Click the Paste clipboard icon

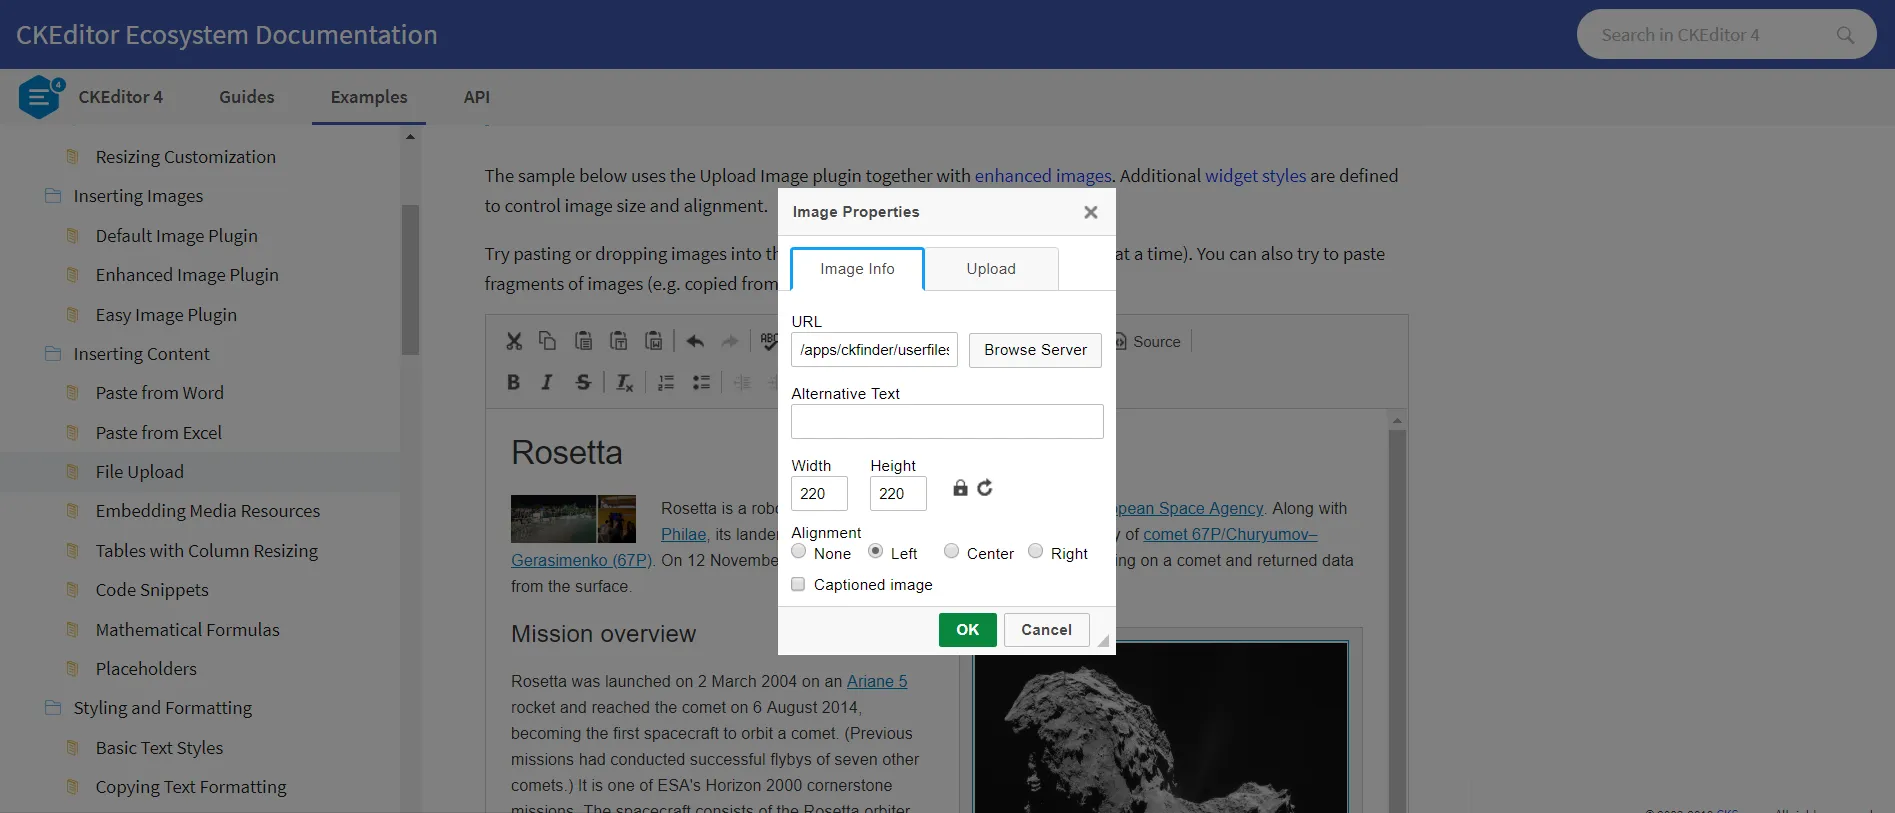pos(583,341)
